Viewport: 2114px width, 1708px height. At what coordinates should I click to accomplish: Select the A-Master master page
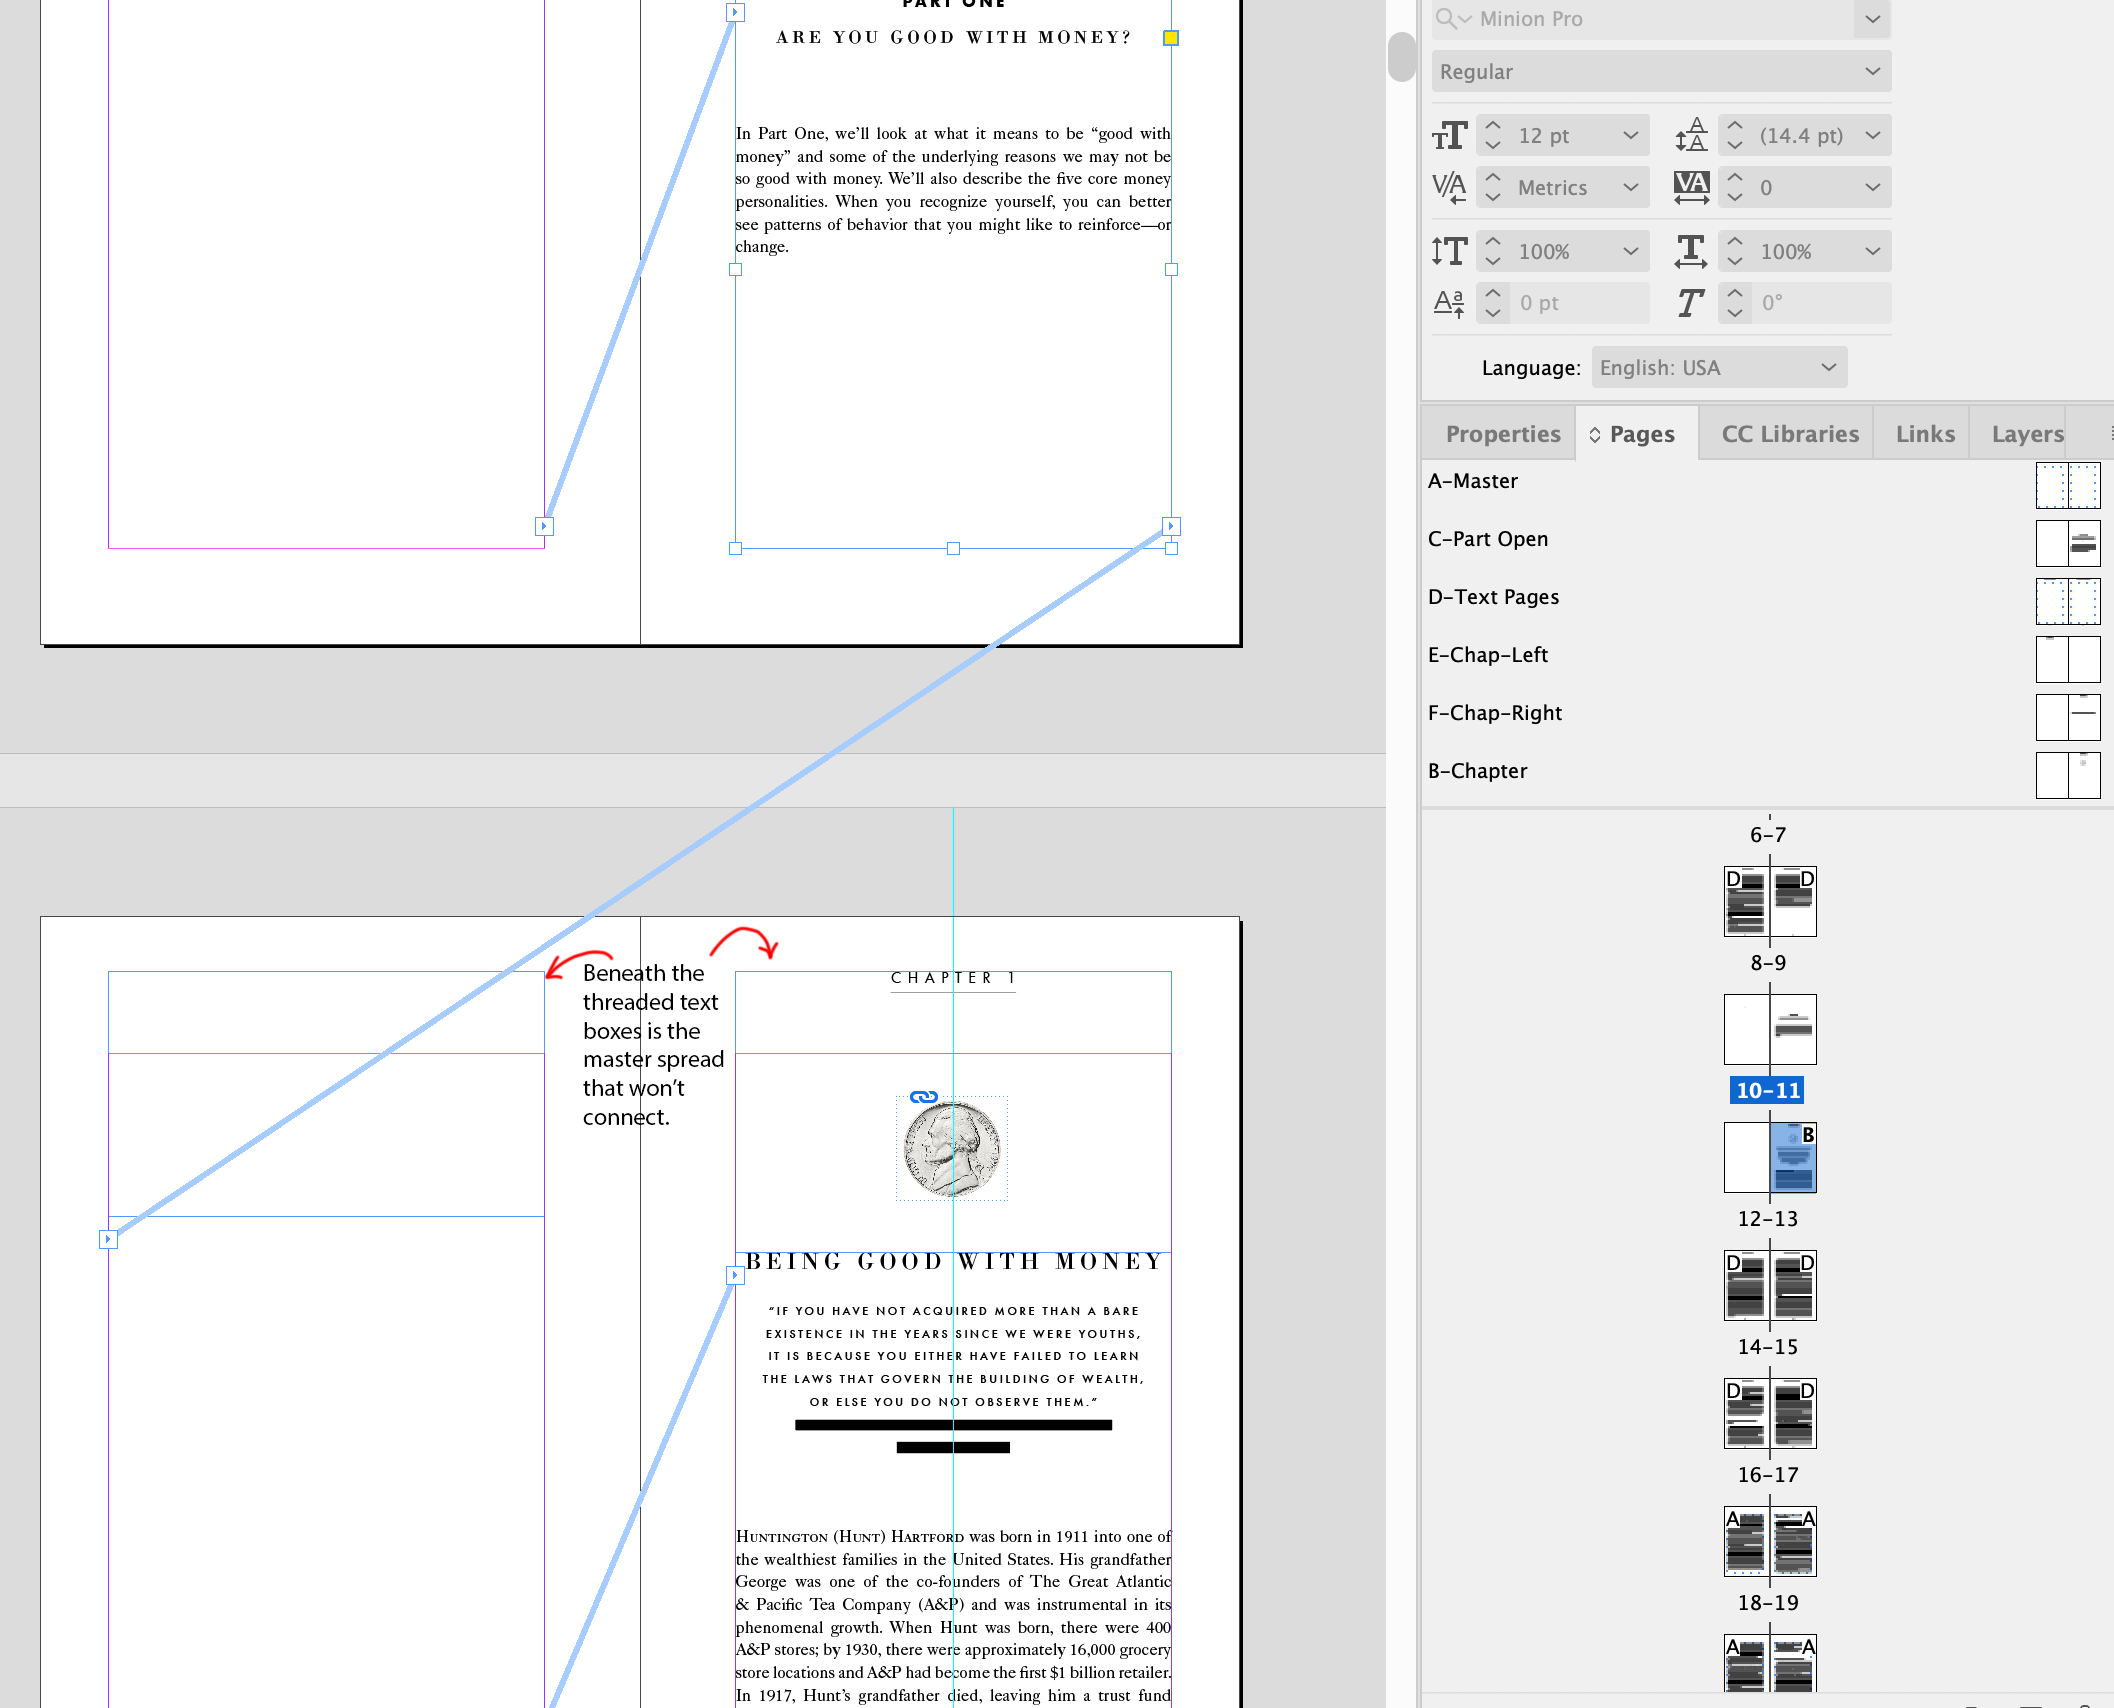click(x=1473, y=481)
